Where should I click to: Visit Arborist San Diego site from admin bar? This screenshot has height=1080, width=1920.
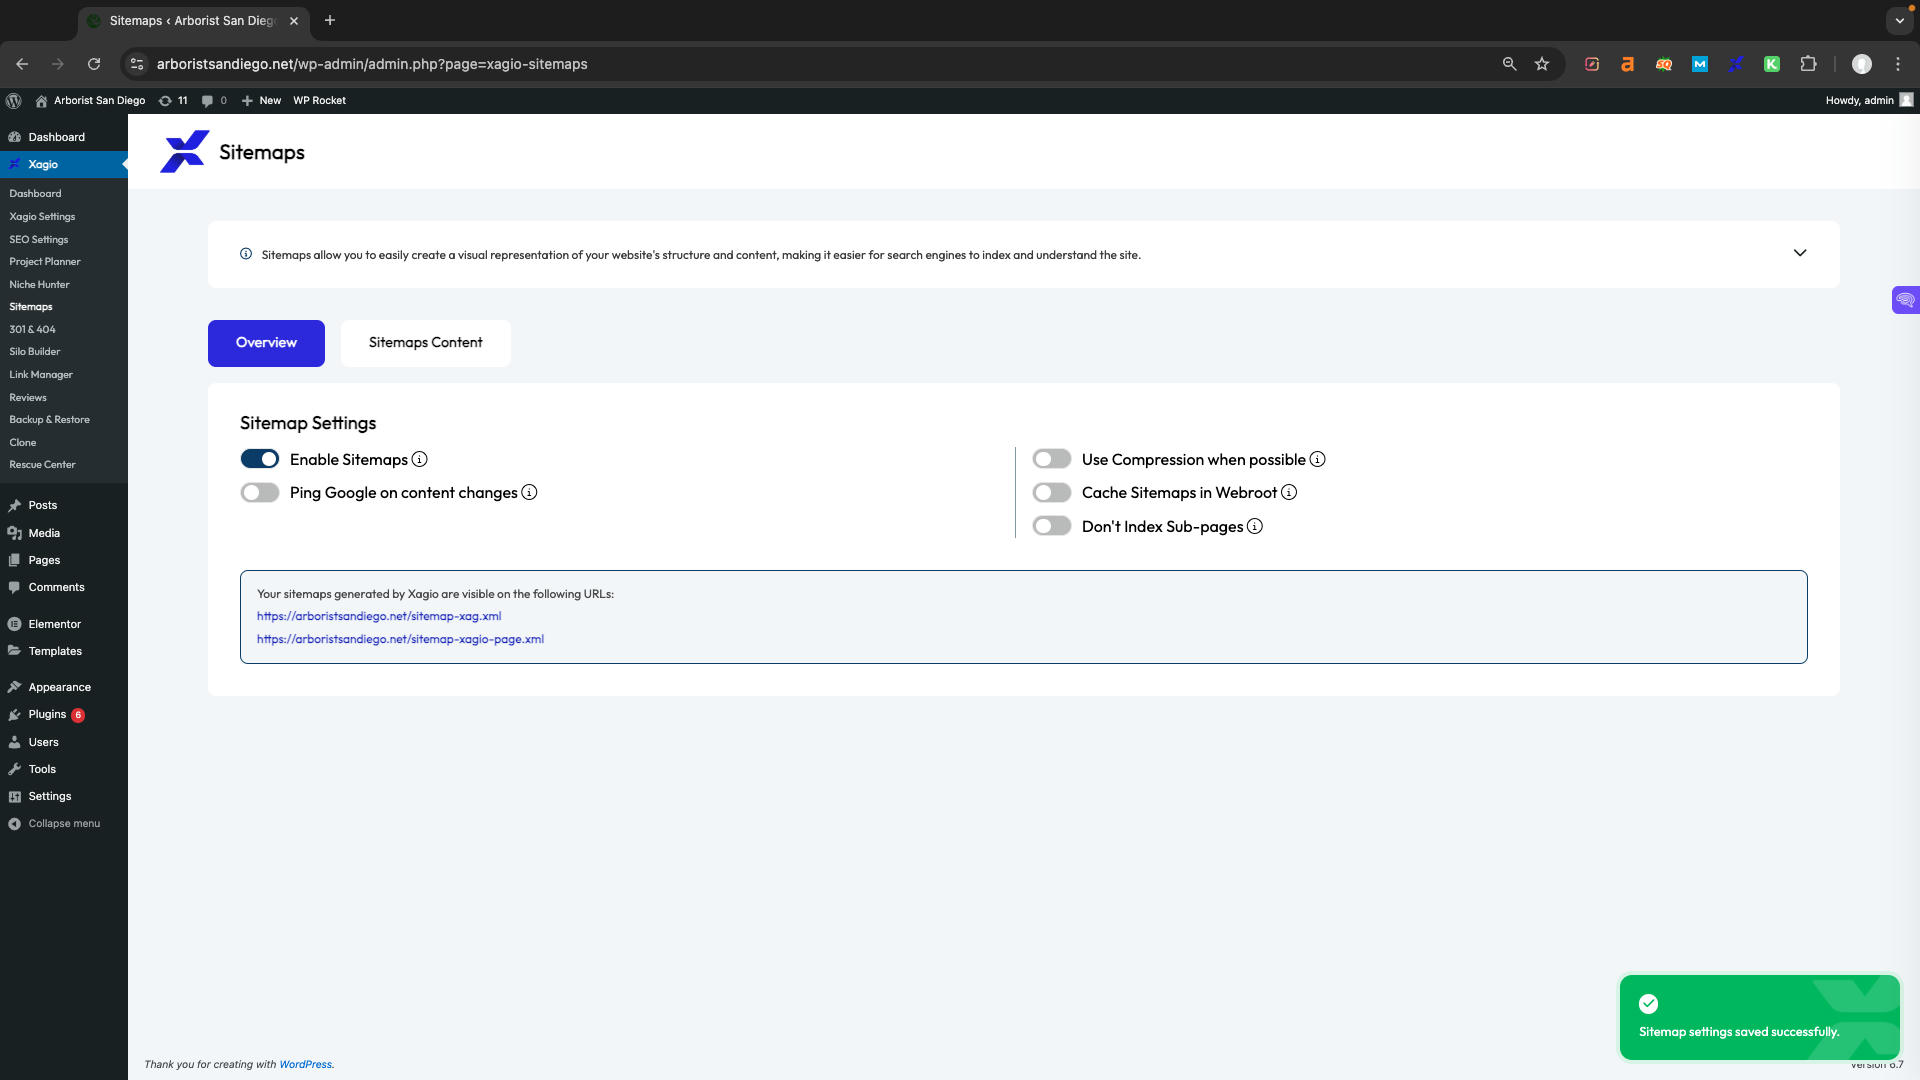[x=90, y=101]
